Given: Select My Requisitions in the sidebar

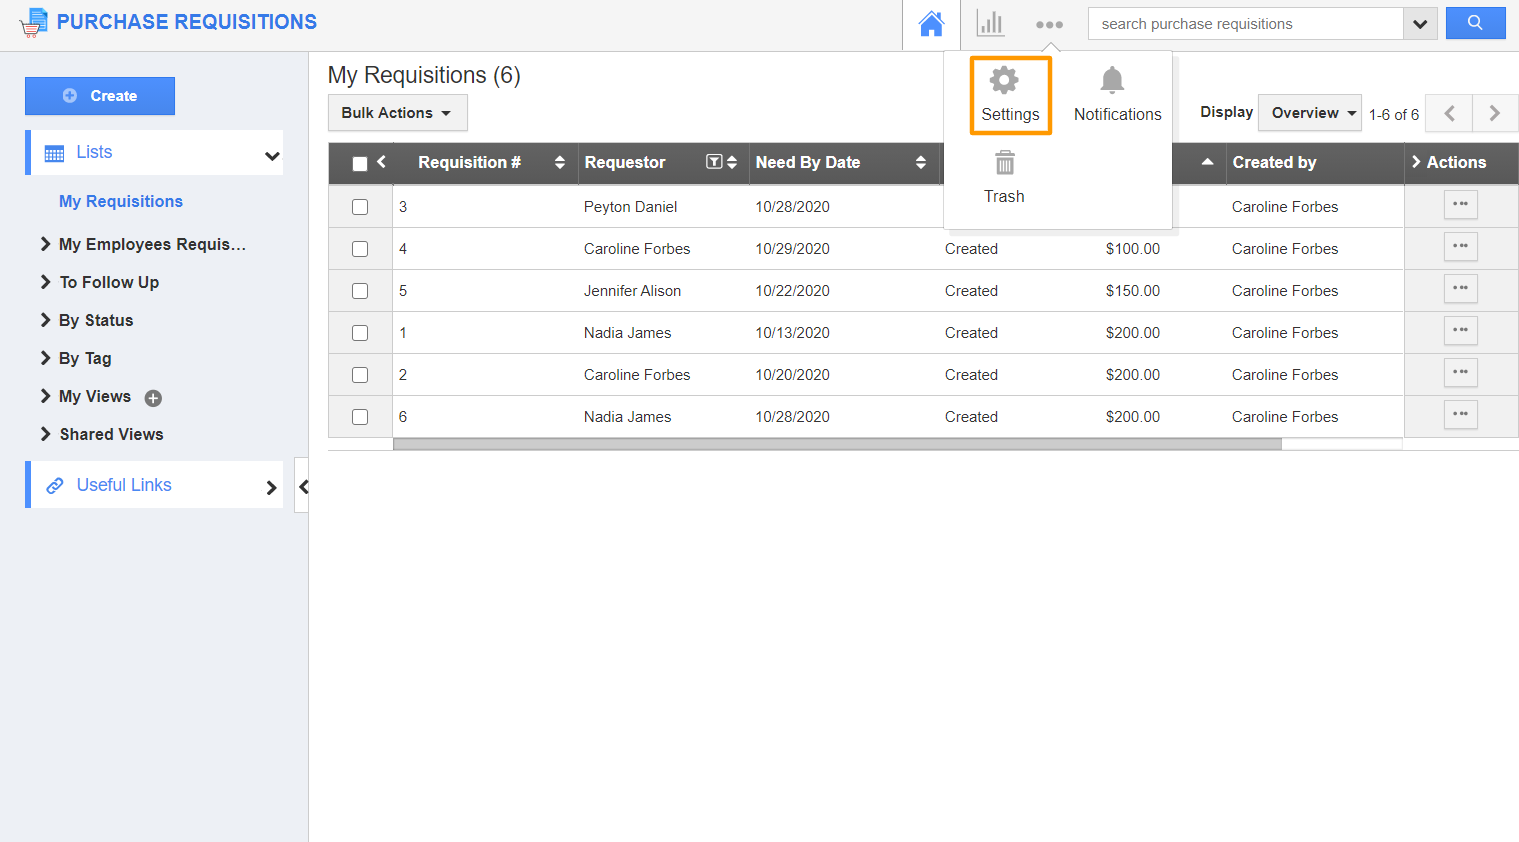Looking at the screenshot, I should tap(120, 201).
